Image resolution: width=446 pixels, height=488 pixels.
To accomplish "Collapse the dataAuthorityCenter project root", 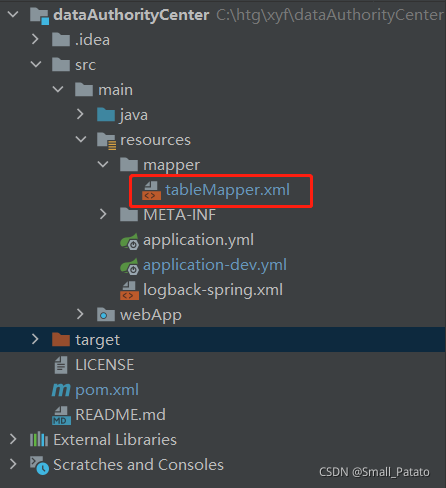I will (x=13, y=14).
